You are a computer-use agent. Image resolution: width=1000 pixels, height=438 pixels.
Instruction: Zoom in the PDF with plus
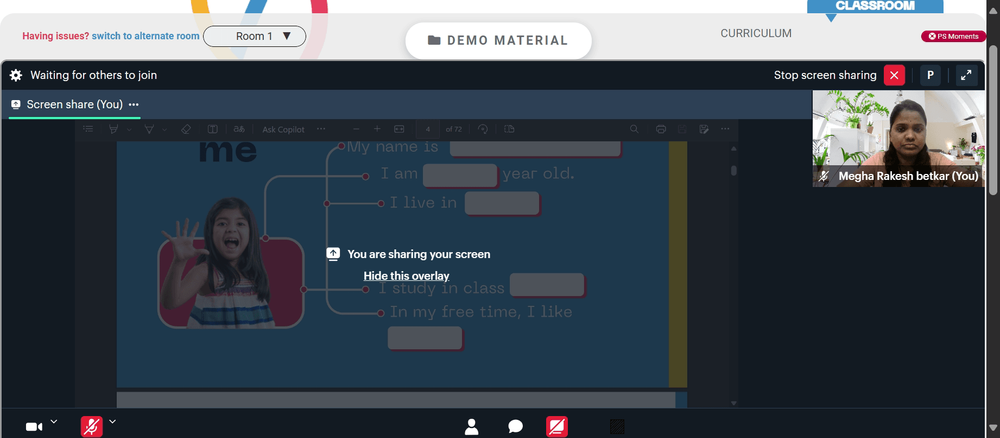(x=377, y=129)
